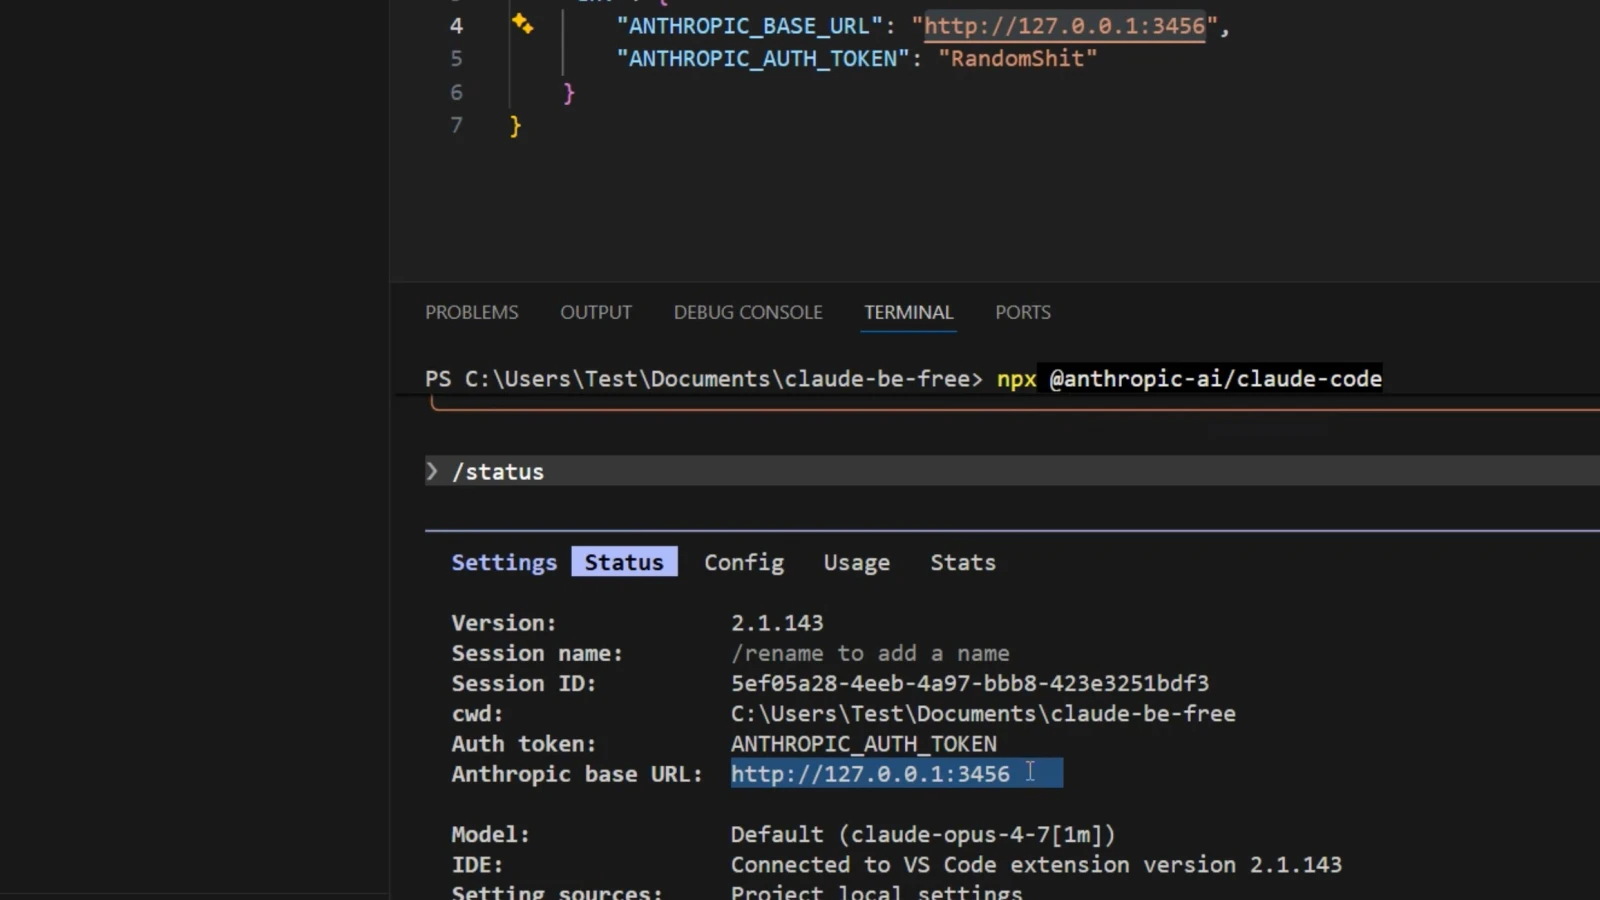
Task: Click the /status prompt chevron
Action: tap(432, 471)
